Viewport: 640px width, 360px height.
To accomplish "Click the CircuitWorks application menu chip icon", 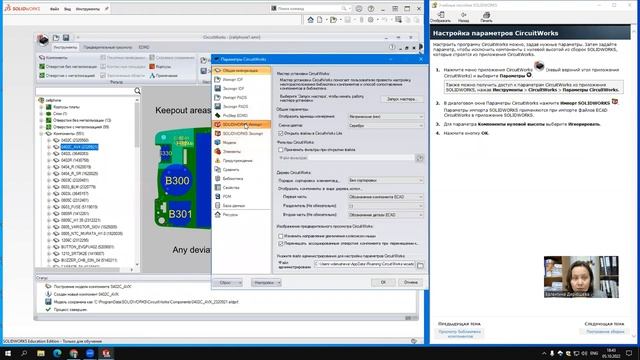I will 42,39.
